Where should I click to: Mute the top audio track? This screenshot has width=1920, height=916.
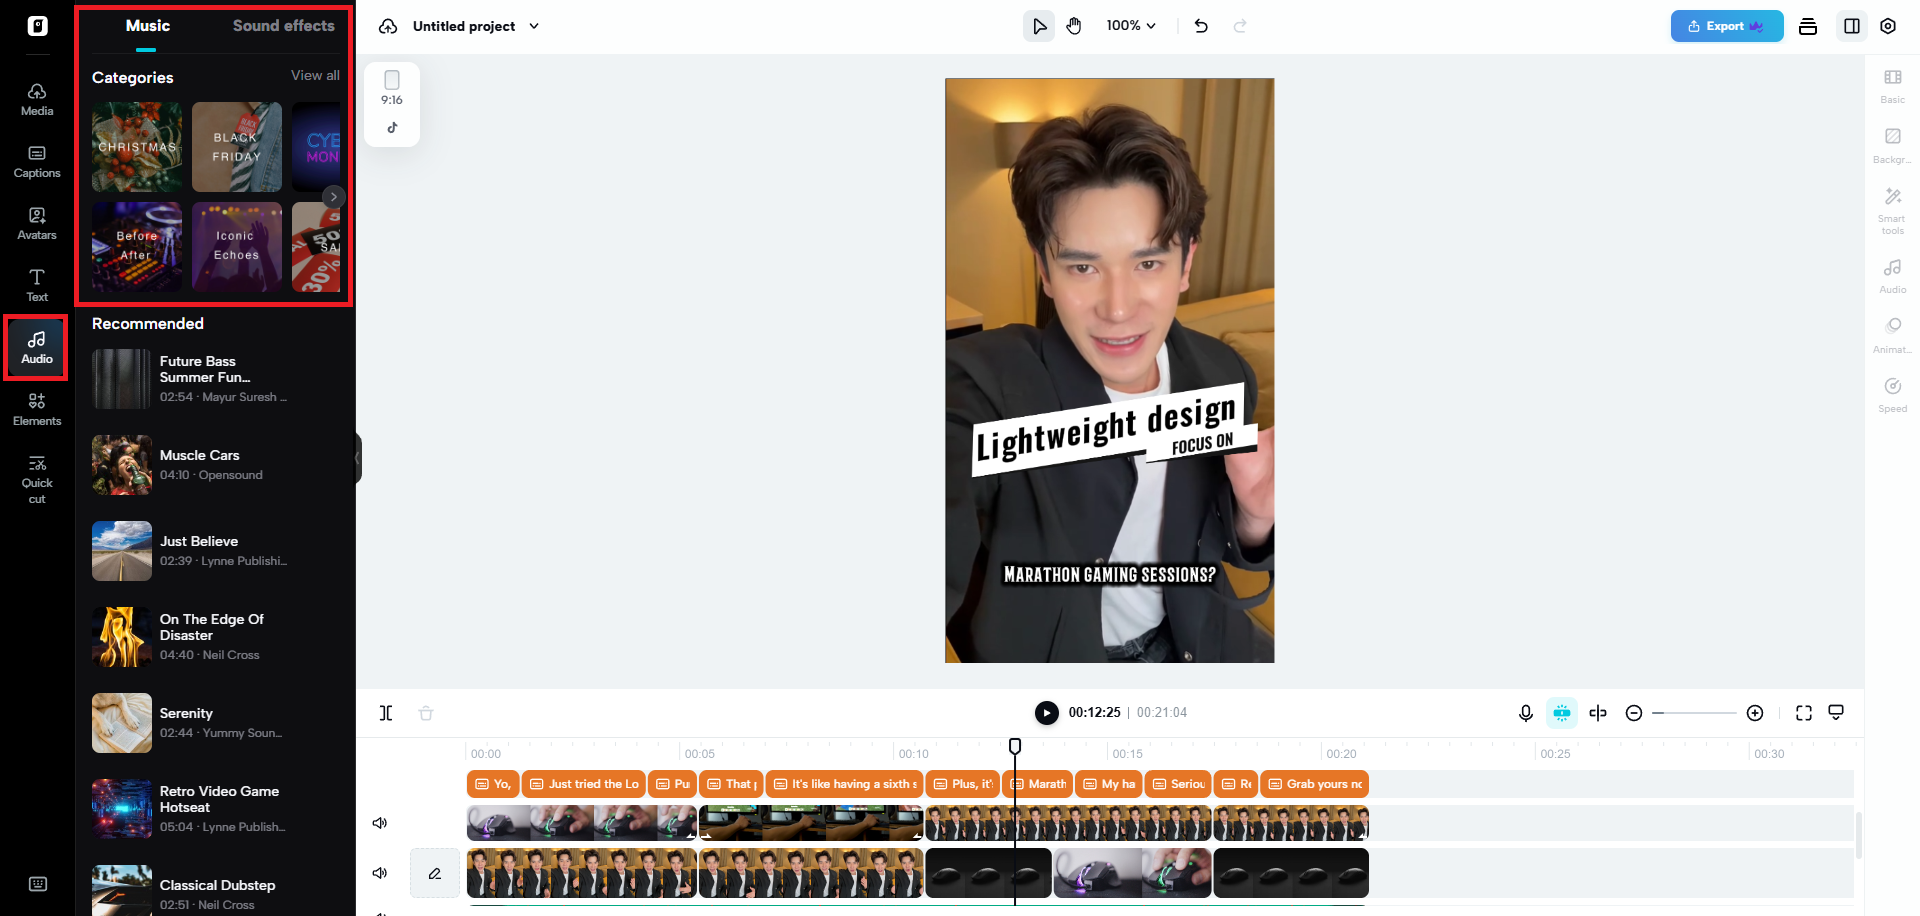379,822
